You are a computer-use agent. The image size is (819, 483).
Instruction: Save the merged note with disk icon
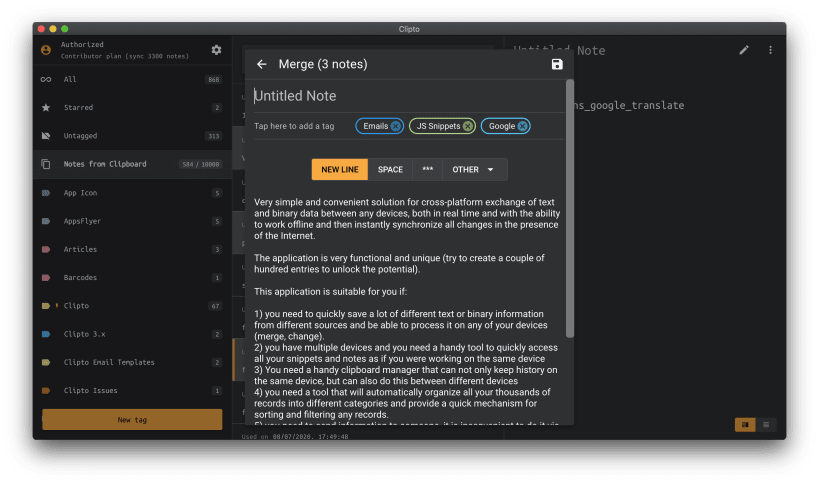click(x=557, y=64)
